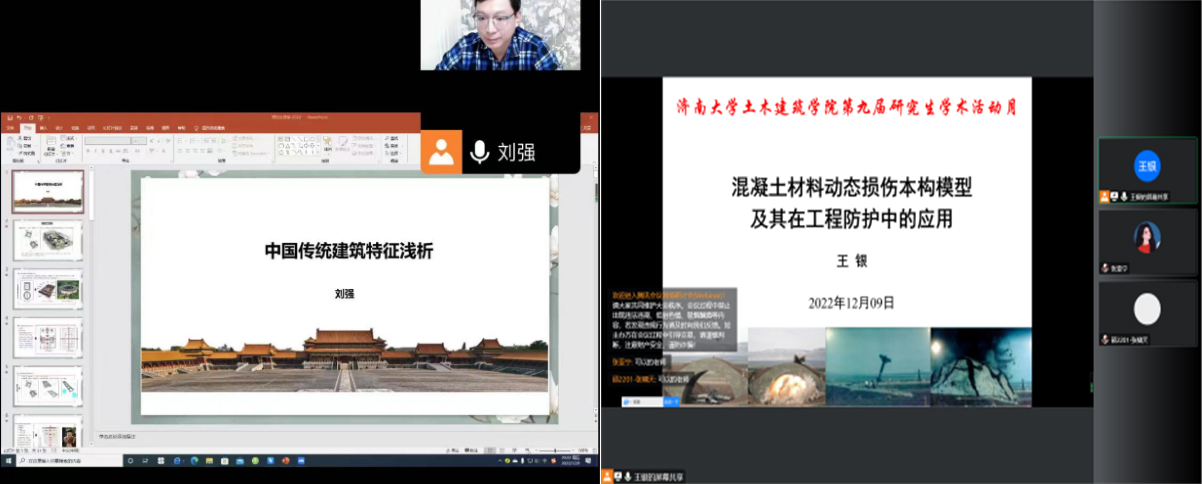Click the Paste icon in the ribbon
This screenshot has height=484, width=1202.
11,144
